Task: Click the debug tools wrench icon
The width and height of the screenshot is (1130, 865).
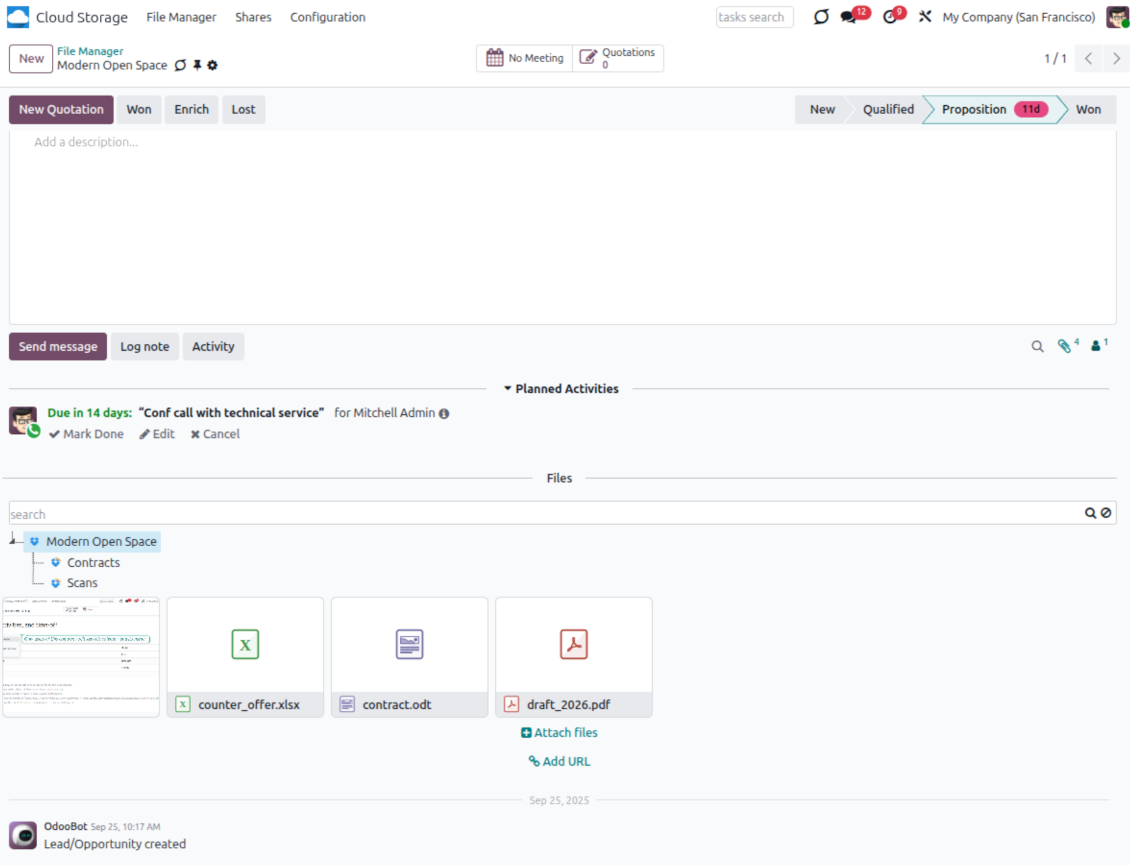Action: tap(925, 17)
